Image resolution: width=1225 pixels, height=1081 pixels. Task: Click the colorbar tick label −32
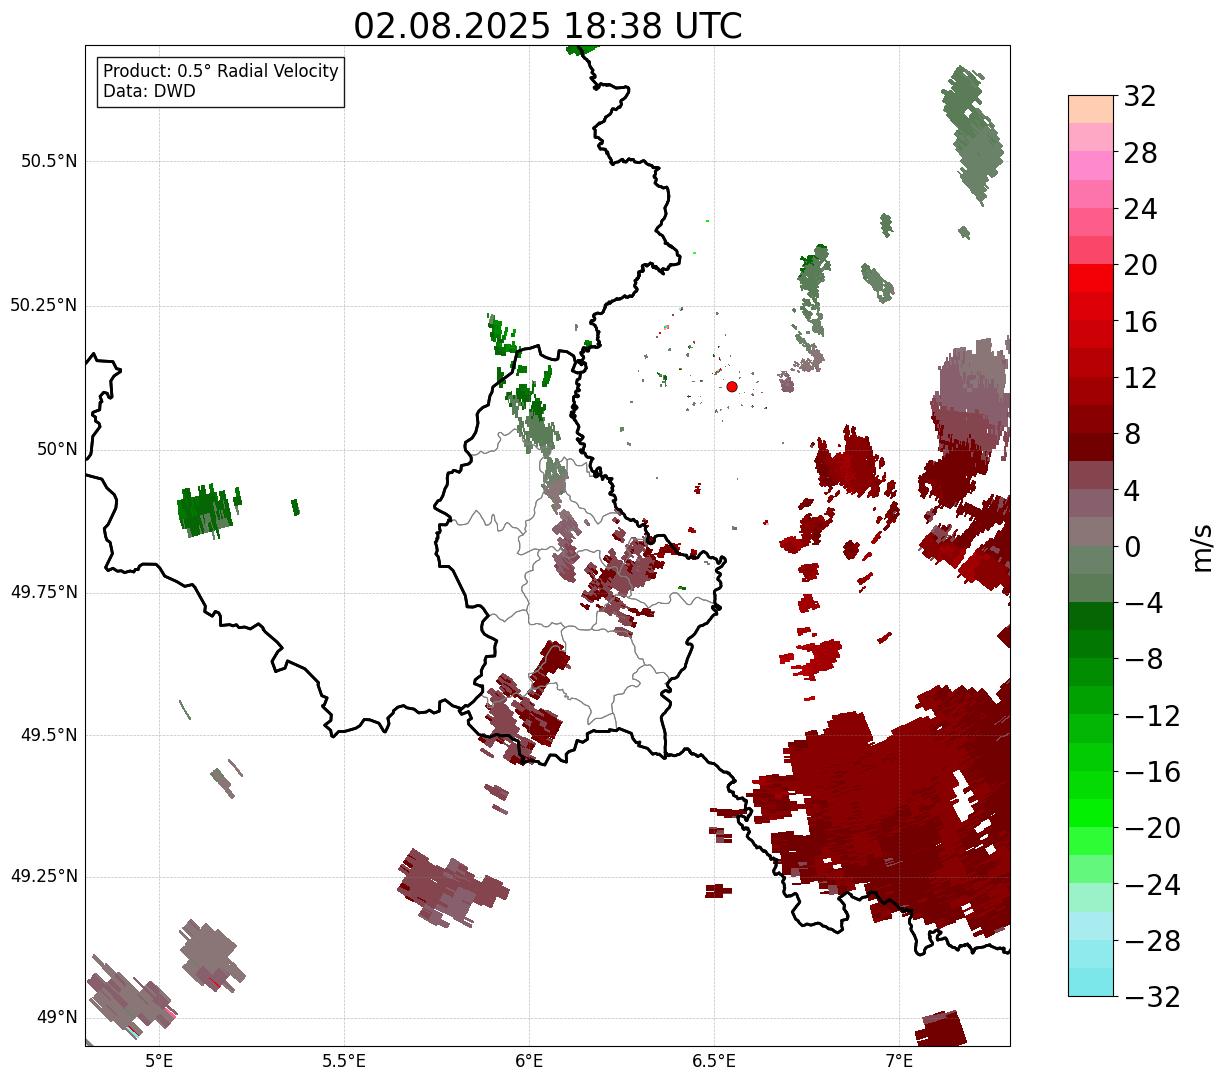(1152, 997)
